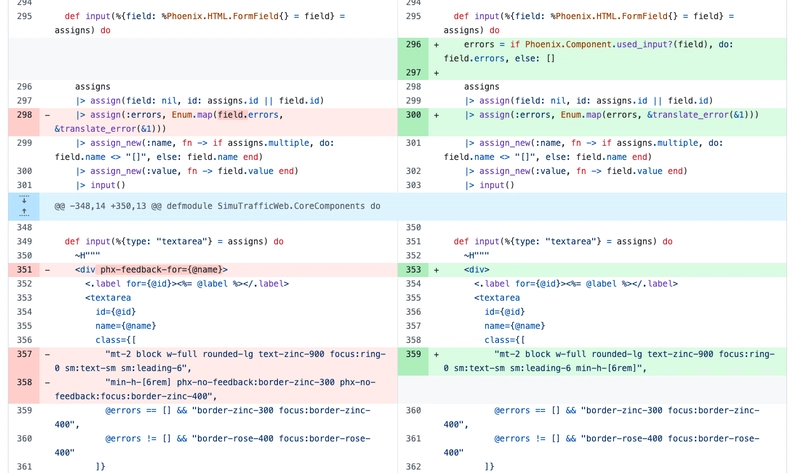800x473 pixels.
Task: Select added line number 300 on new side
Action: [x=413, y=115]
